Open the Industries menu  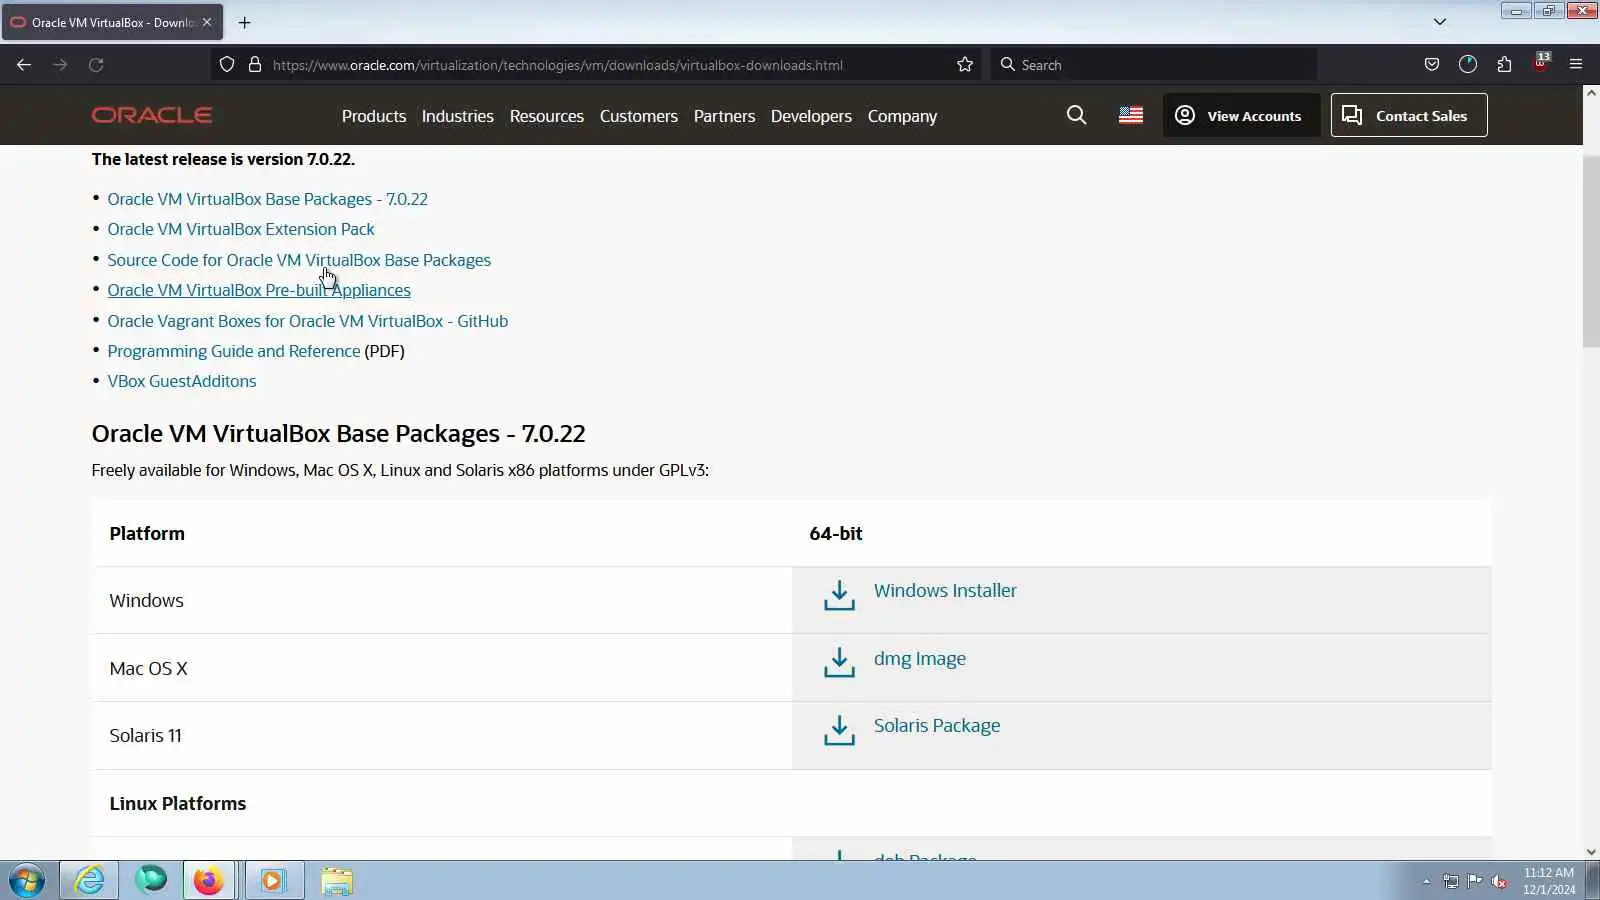click(x=458, y=116)
